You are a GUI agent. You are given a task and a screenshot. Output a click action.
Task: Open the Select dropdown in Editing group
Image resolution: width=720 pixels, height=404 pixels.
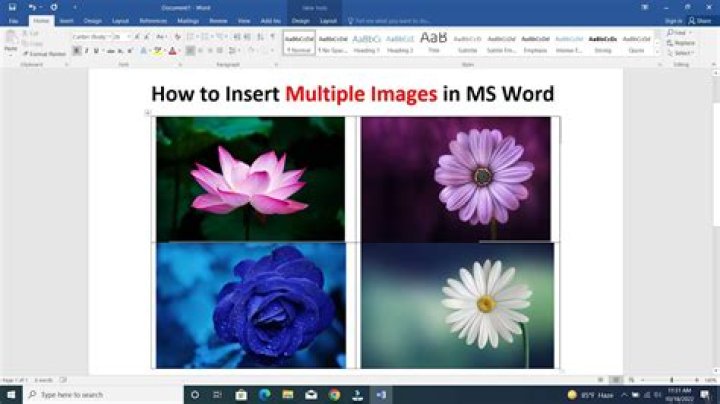coord(680,53)
